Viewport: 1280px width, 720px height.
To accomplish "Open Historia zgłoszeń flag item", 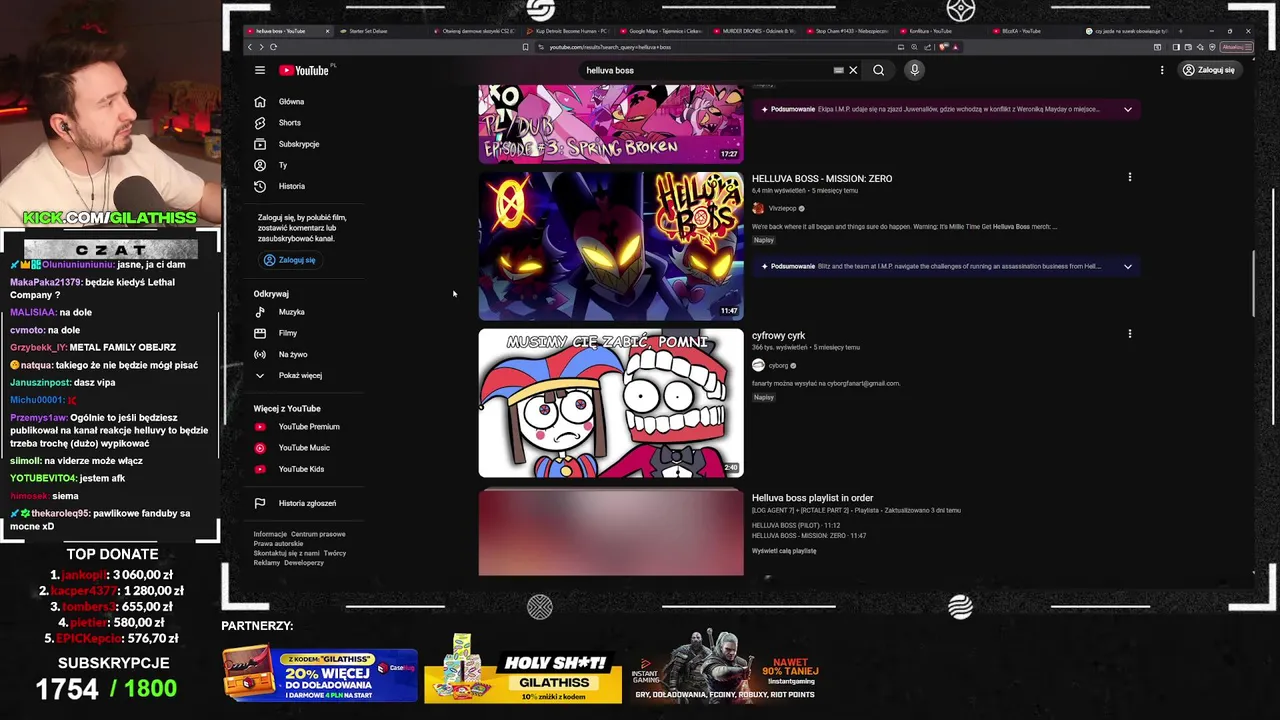I will pyautogui.click(x=306, y=503).
